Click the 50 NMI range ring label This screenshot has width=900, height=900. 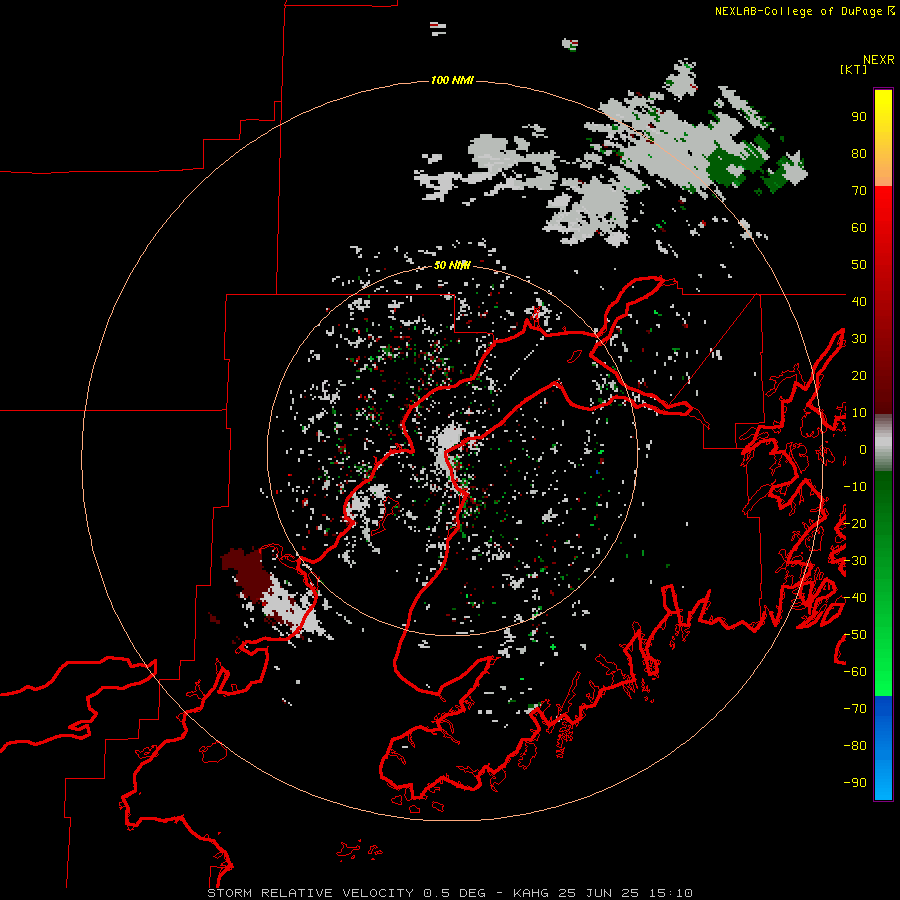tap(452, 265)
